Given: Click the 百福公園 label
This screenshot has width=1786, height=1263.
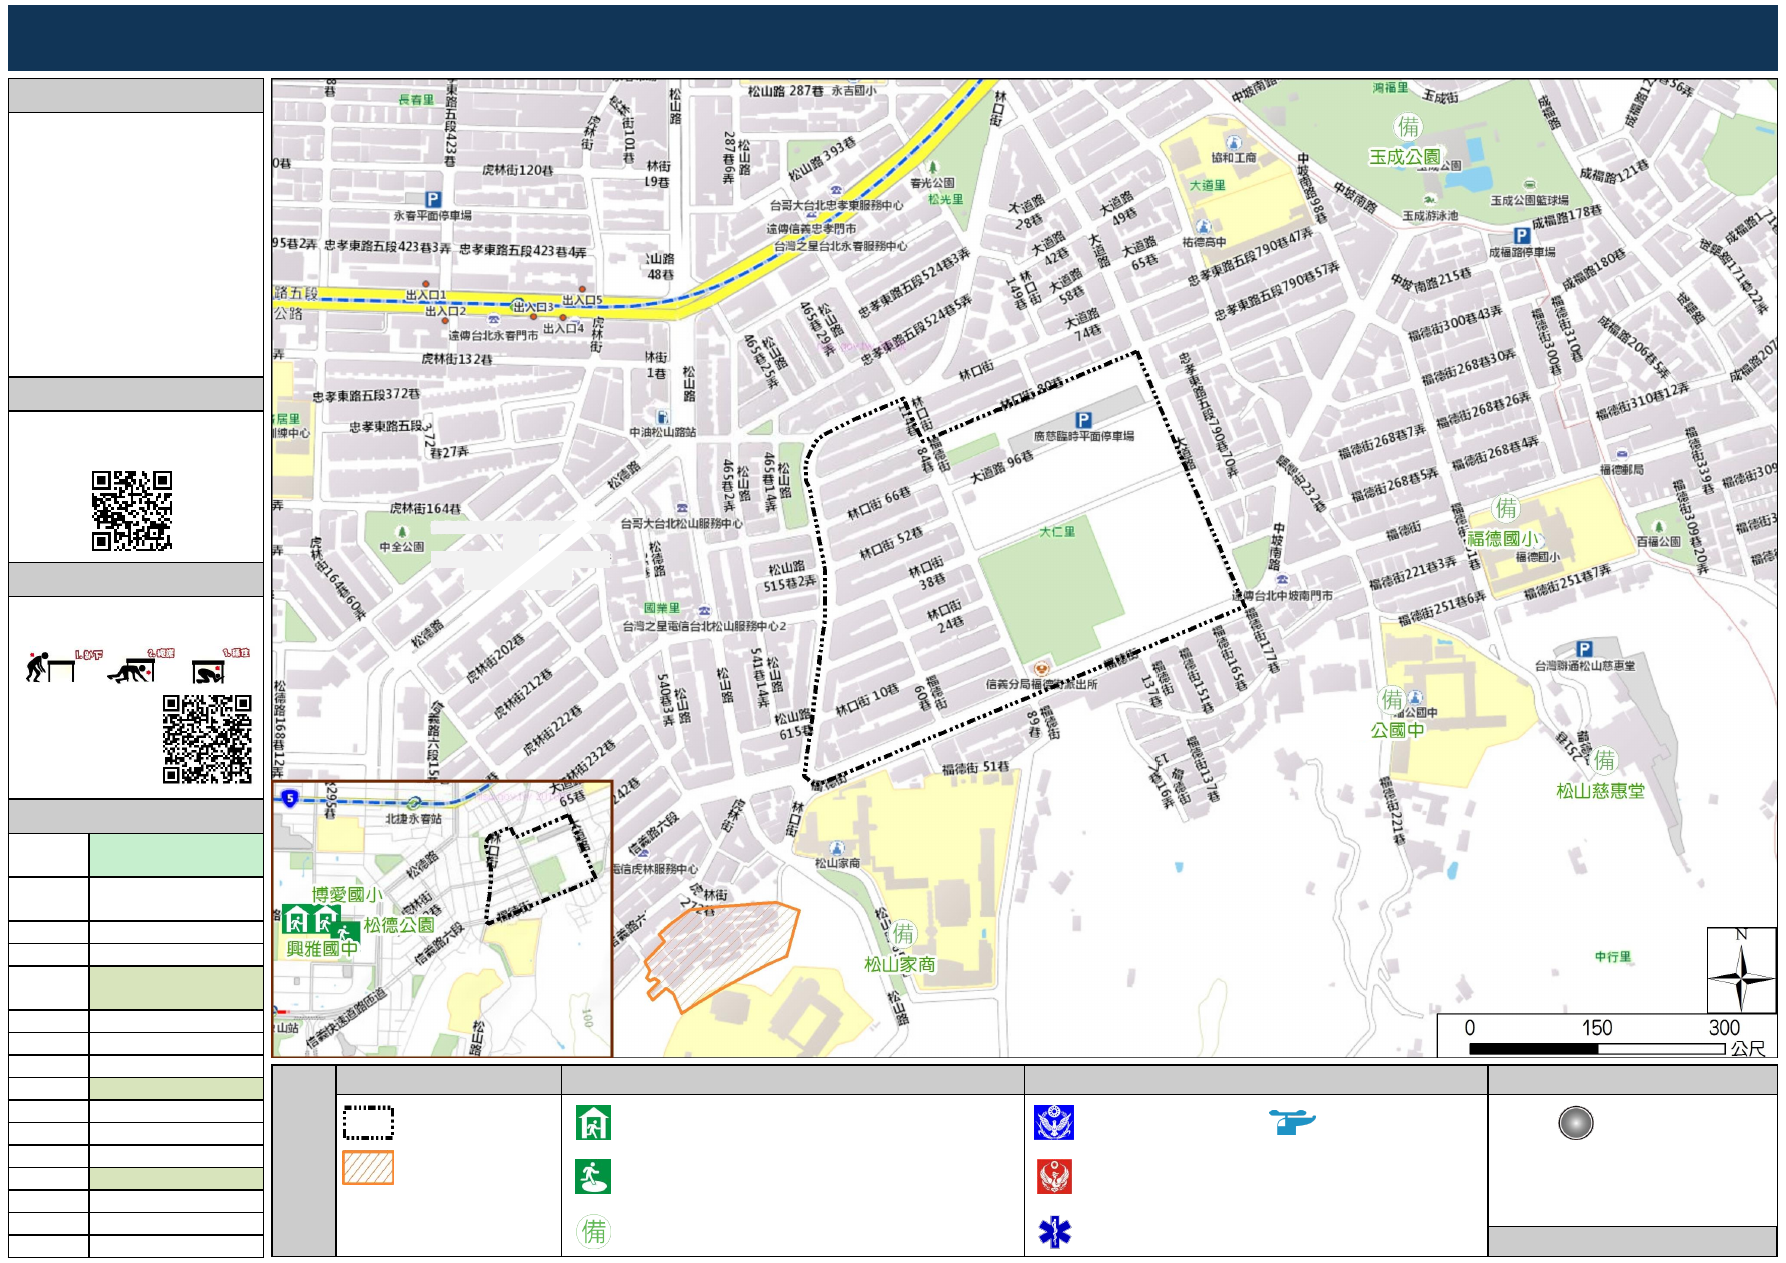Looking at the screenshot, I should (x=1658, y=541).
